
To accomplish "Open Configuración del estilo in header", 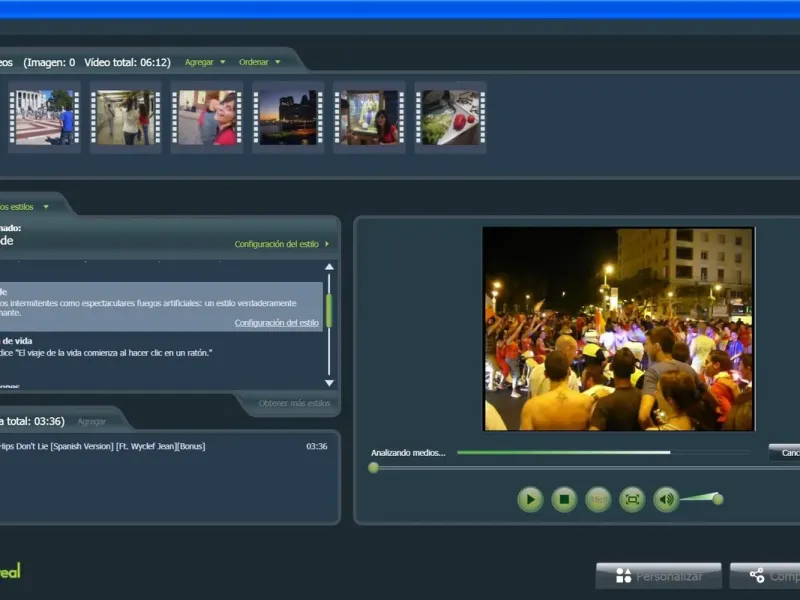I will point(282,244).
